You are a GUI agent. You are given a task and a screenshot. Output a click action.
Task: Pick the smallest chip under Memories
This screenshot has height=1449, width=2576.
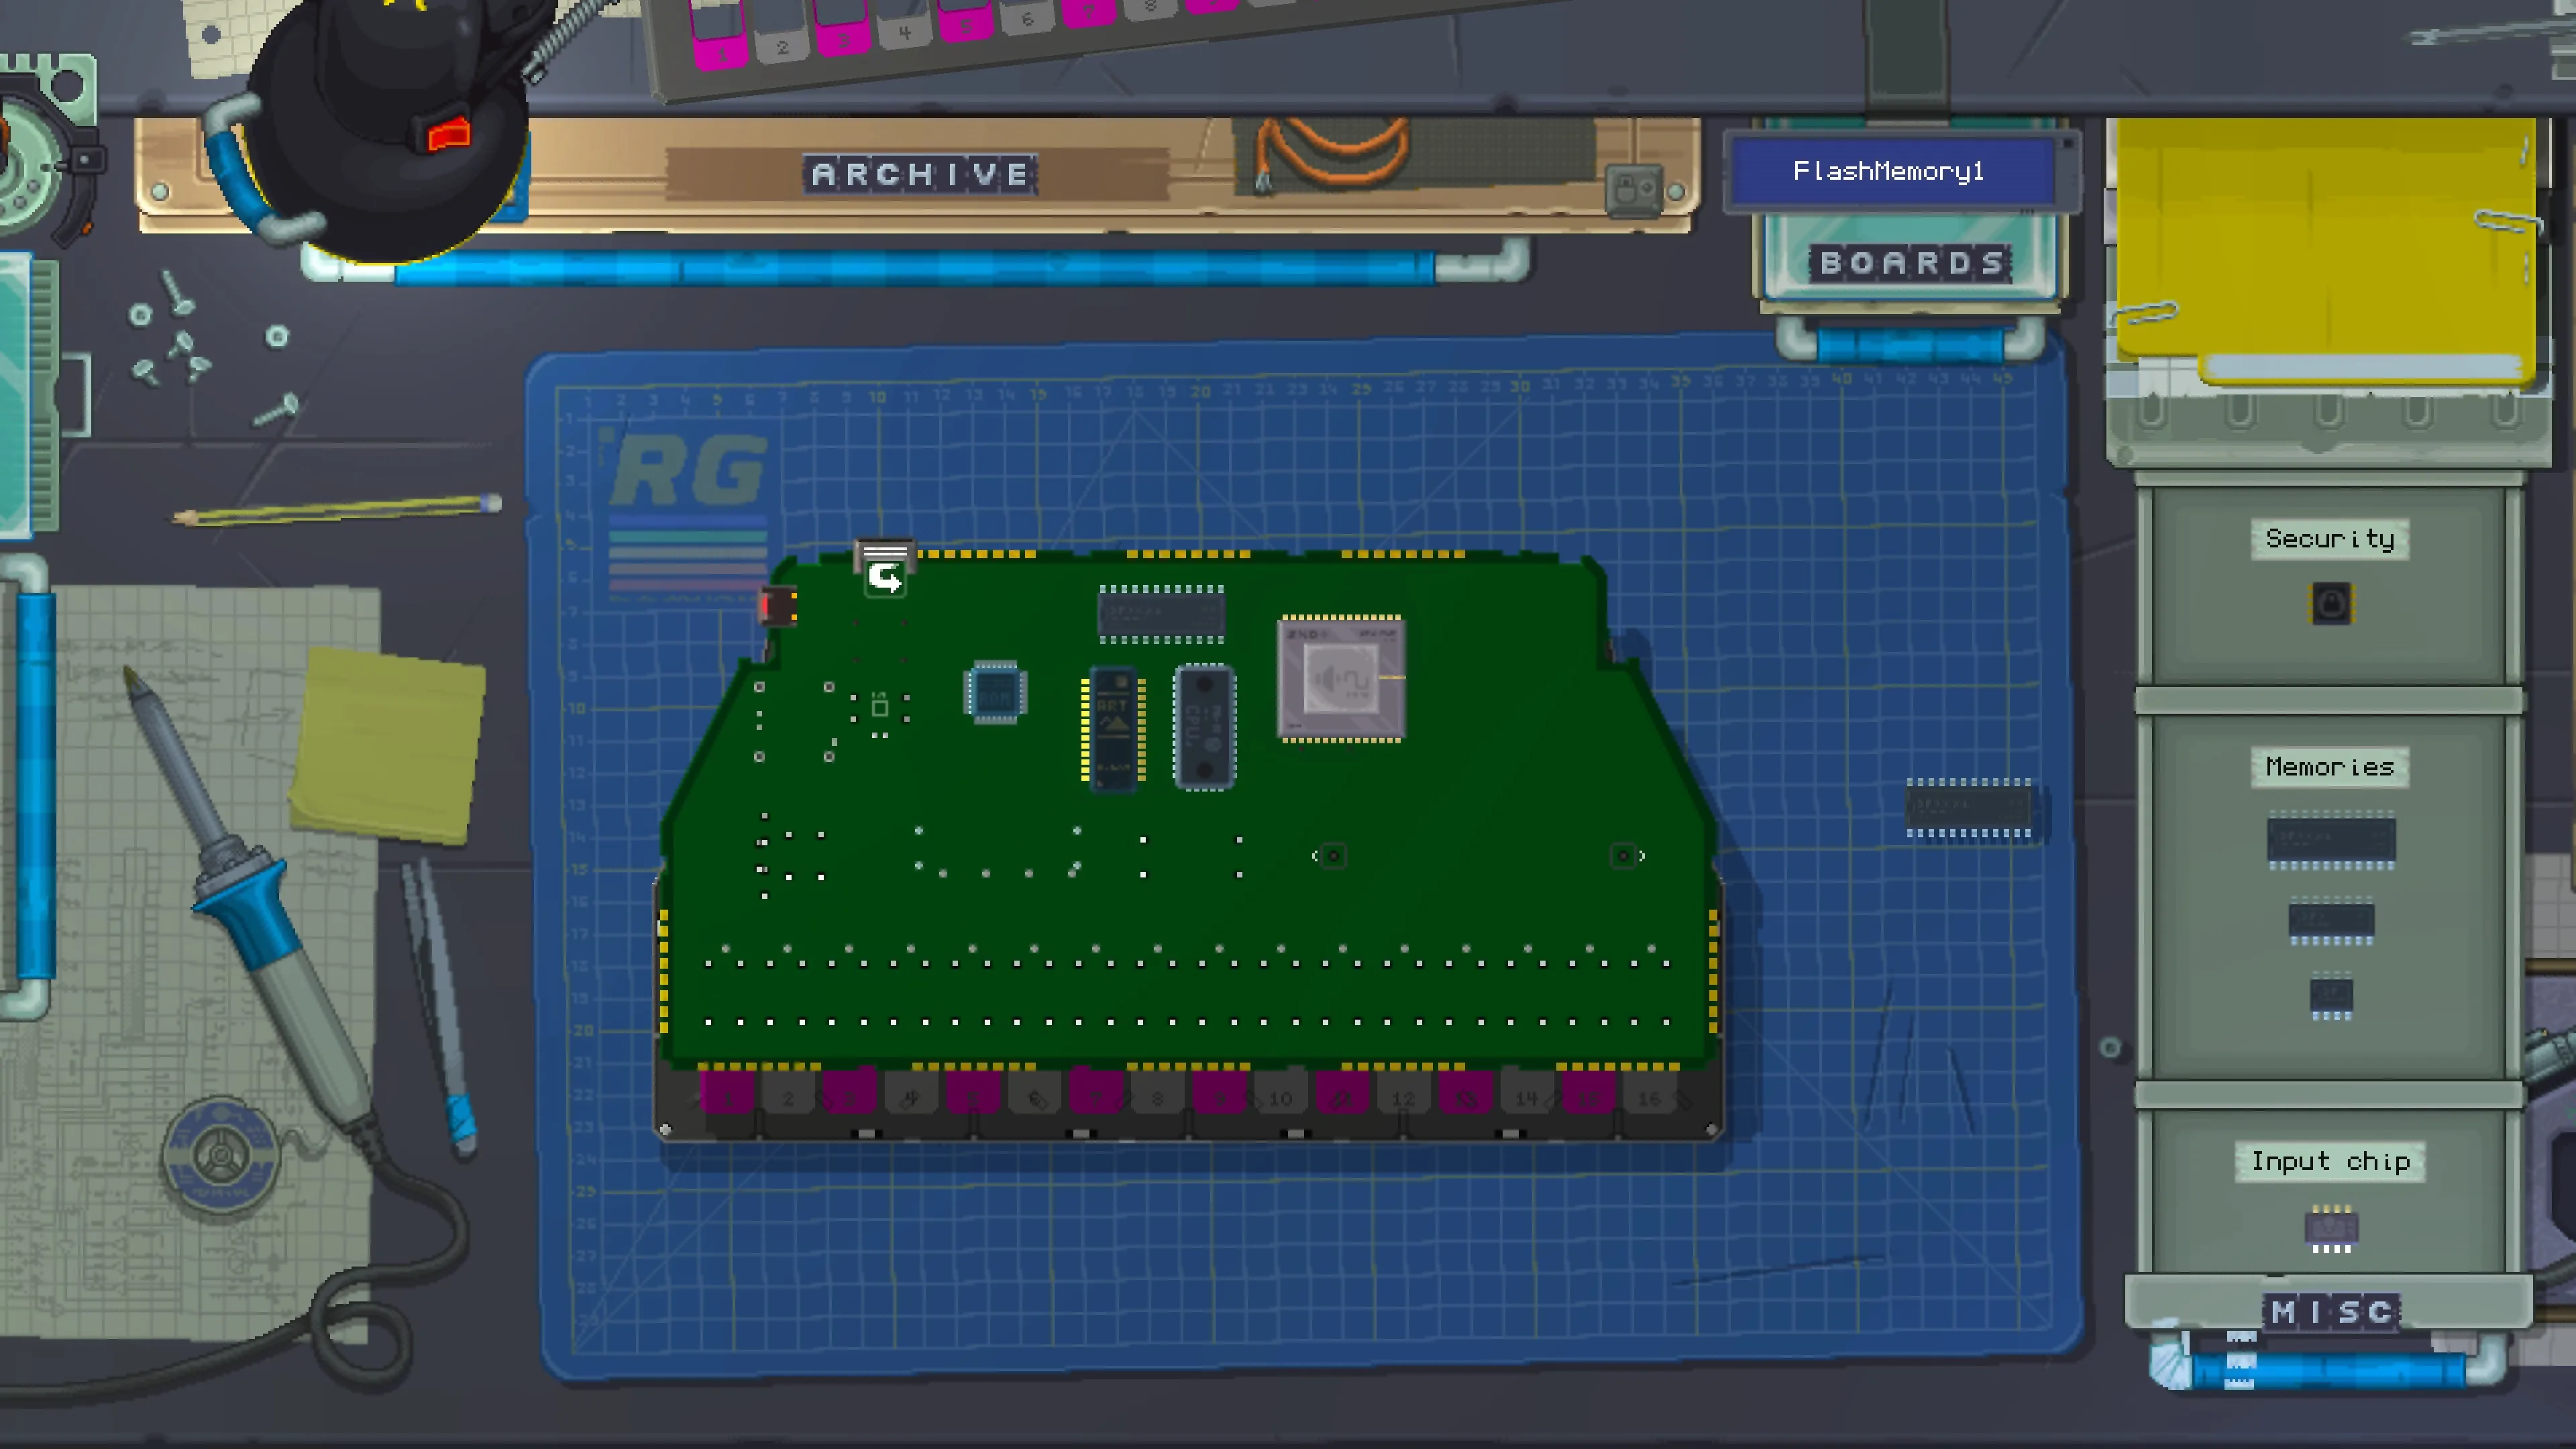click(x=2330, y=995)
